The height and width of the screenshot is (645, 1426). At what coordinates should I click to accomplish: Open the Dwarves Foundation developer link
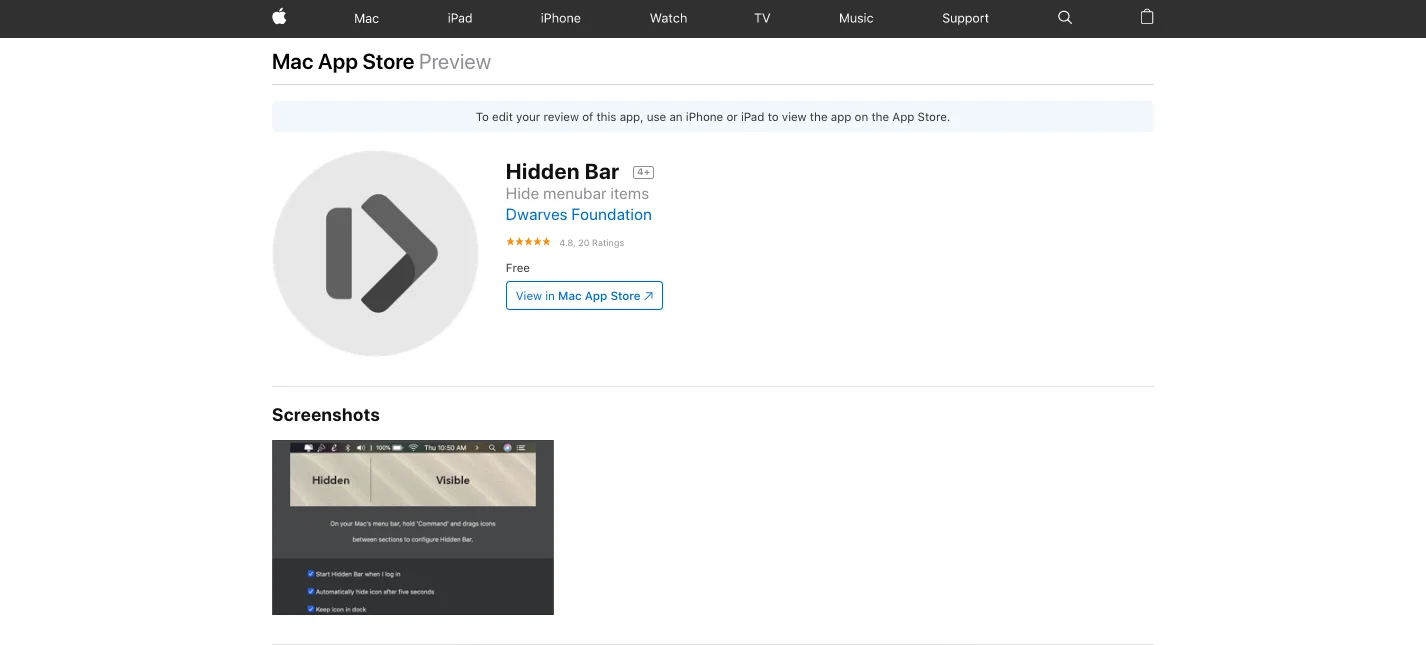579,215
